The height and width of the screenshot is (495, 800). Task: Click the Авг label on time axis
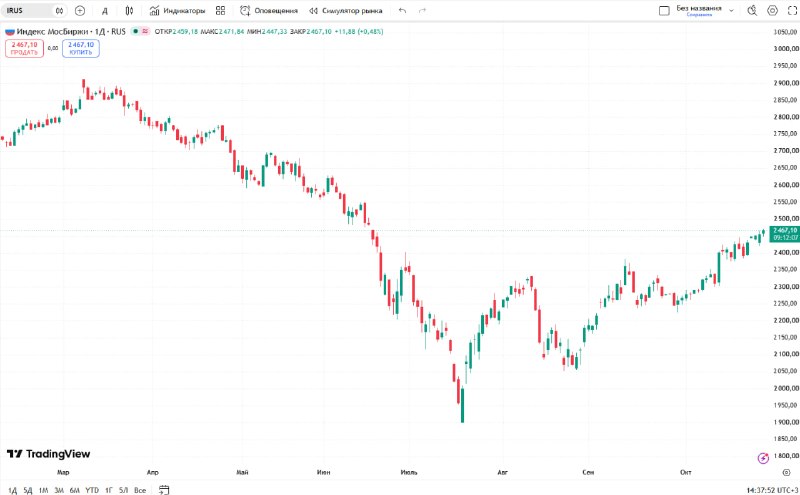point(503,472)
